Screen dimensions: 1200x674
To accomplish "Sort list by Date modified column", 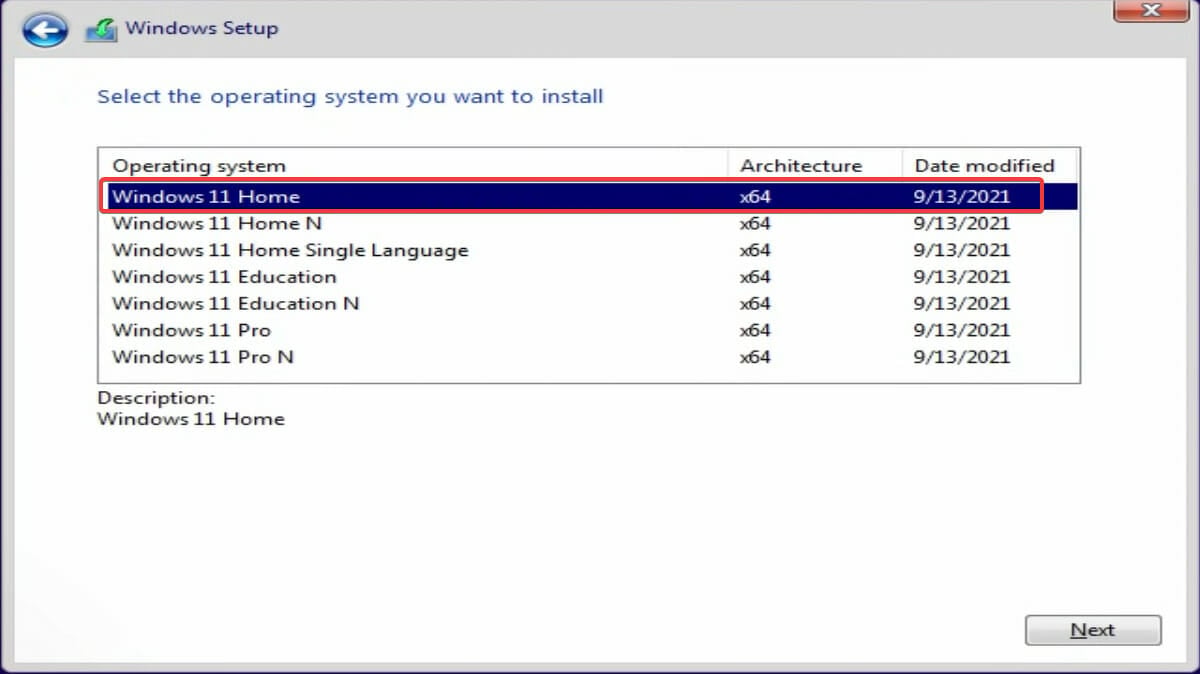I will (984, 165).
